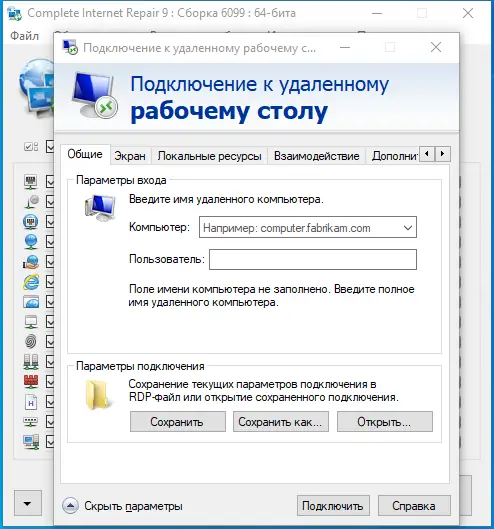The width and height of the screenshot is (494, 529).
Task: Click the plain blue globe network icon in repair list
Action: click(31, 242)
